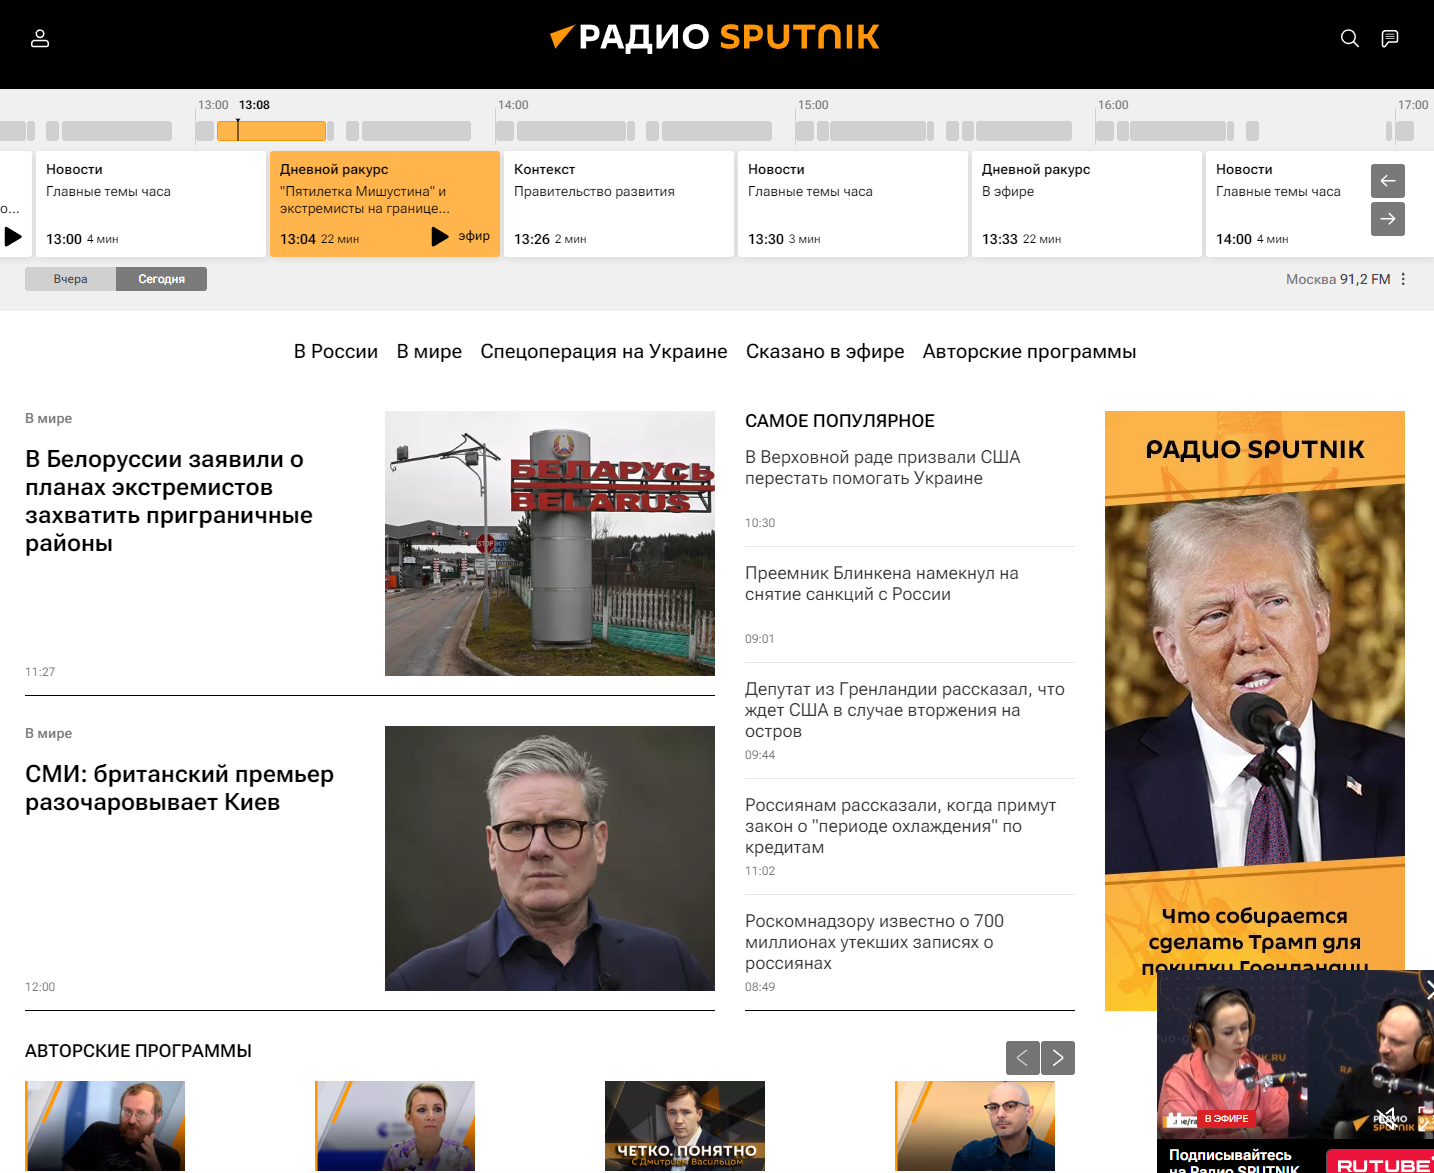Show earlier programs with left arrow
The height and width of the screenshot is (1173, 1434).
pyautogui.click(x=1388, y=180)
